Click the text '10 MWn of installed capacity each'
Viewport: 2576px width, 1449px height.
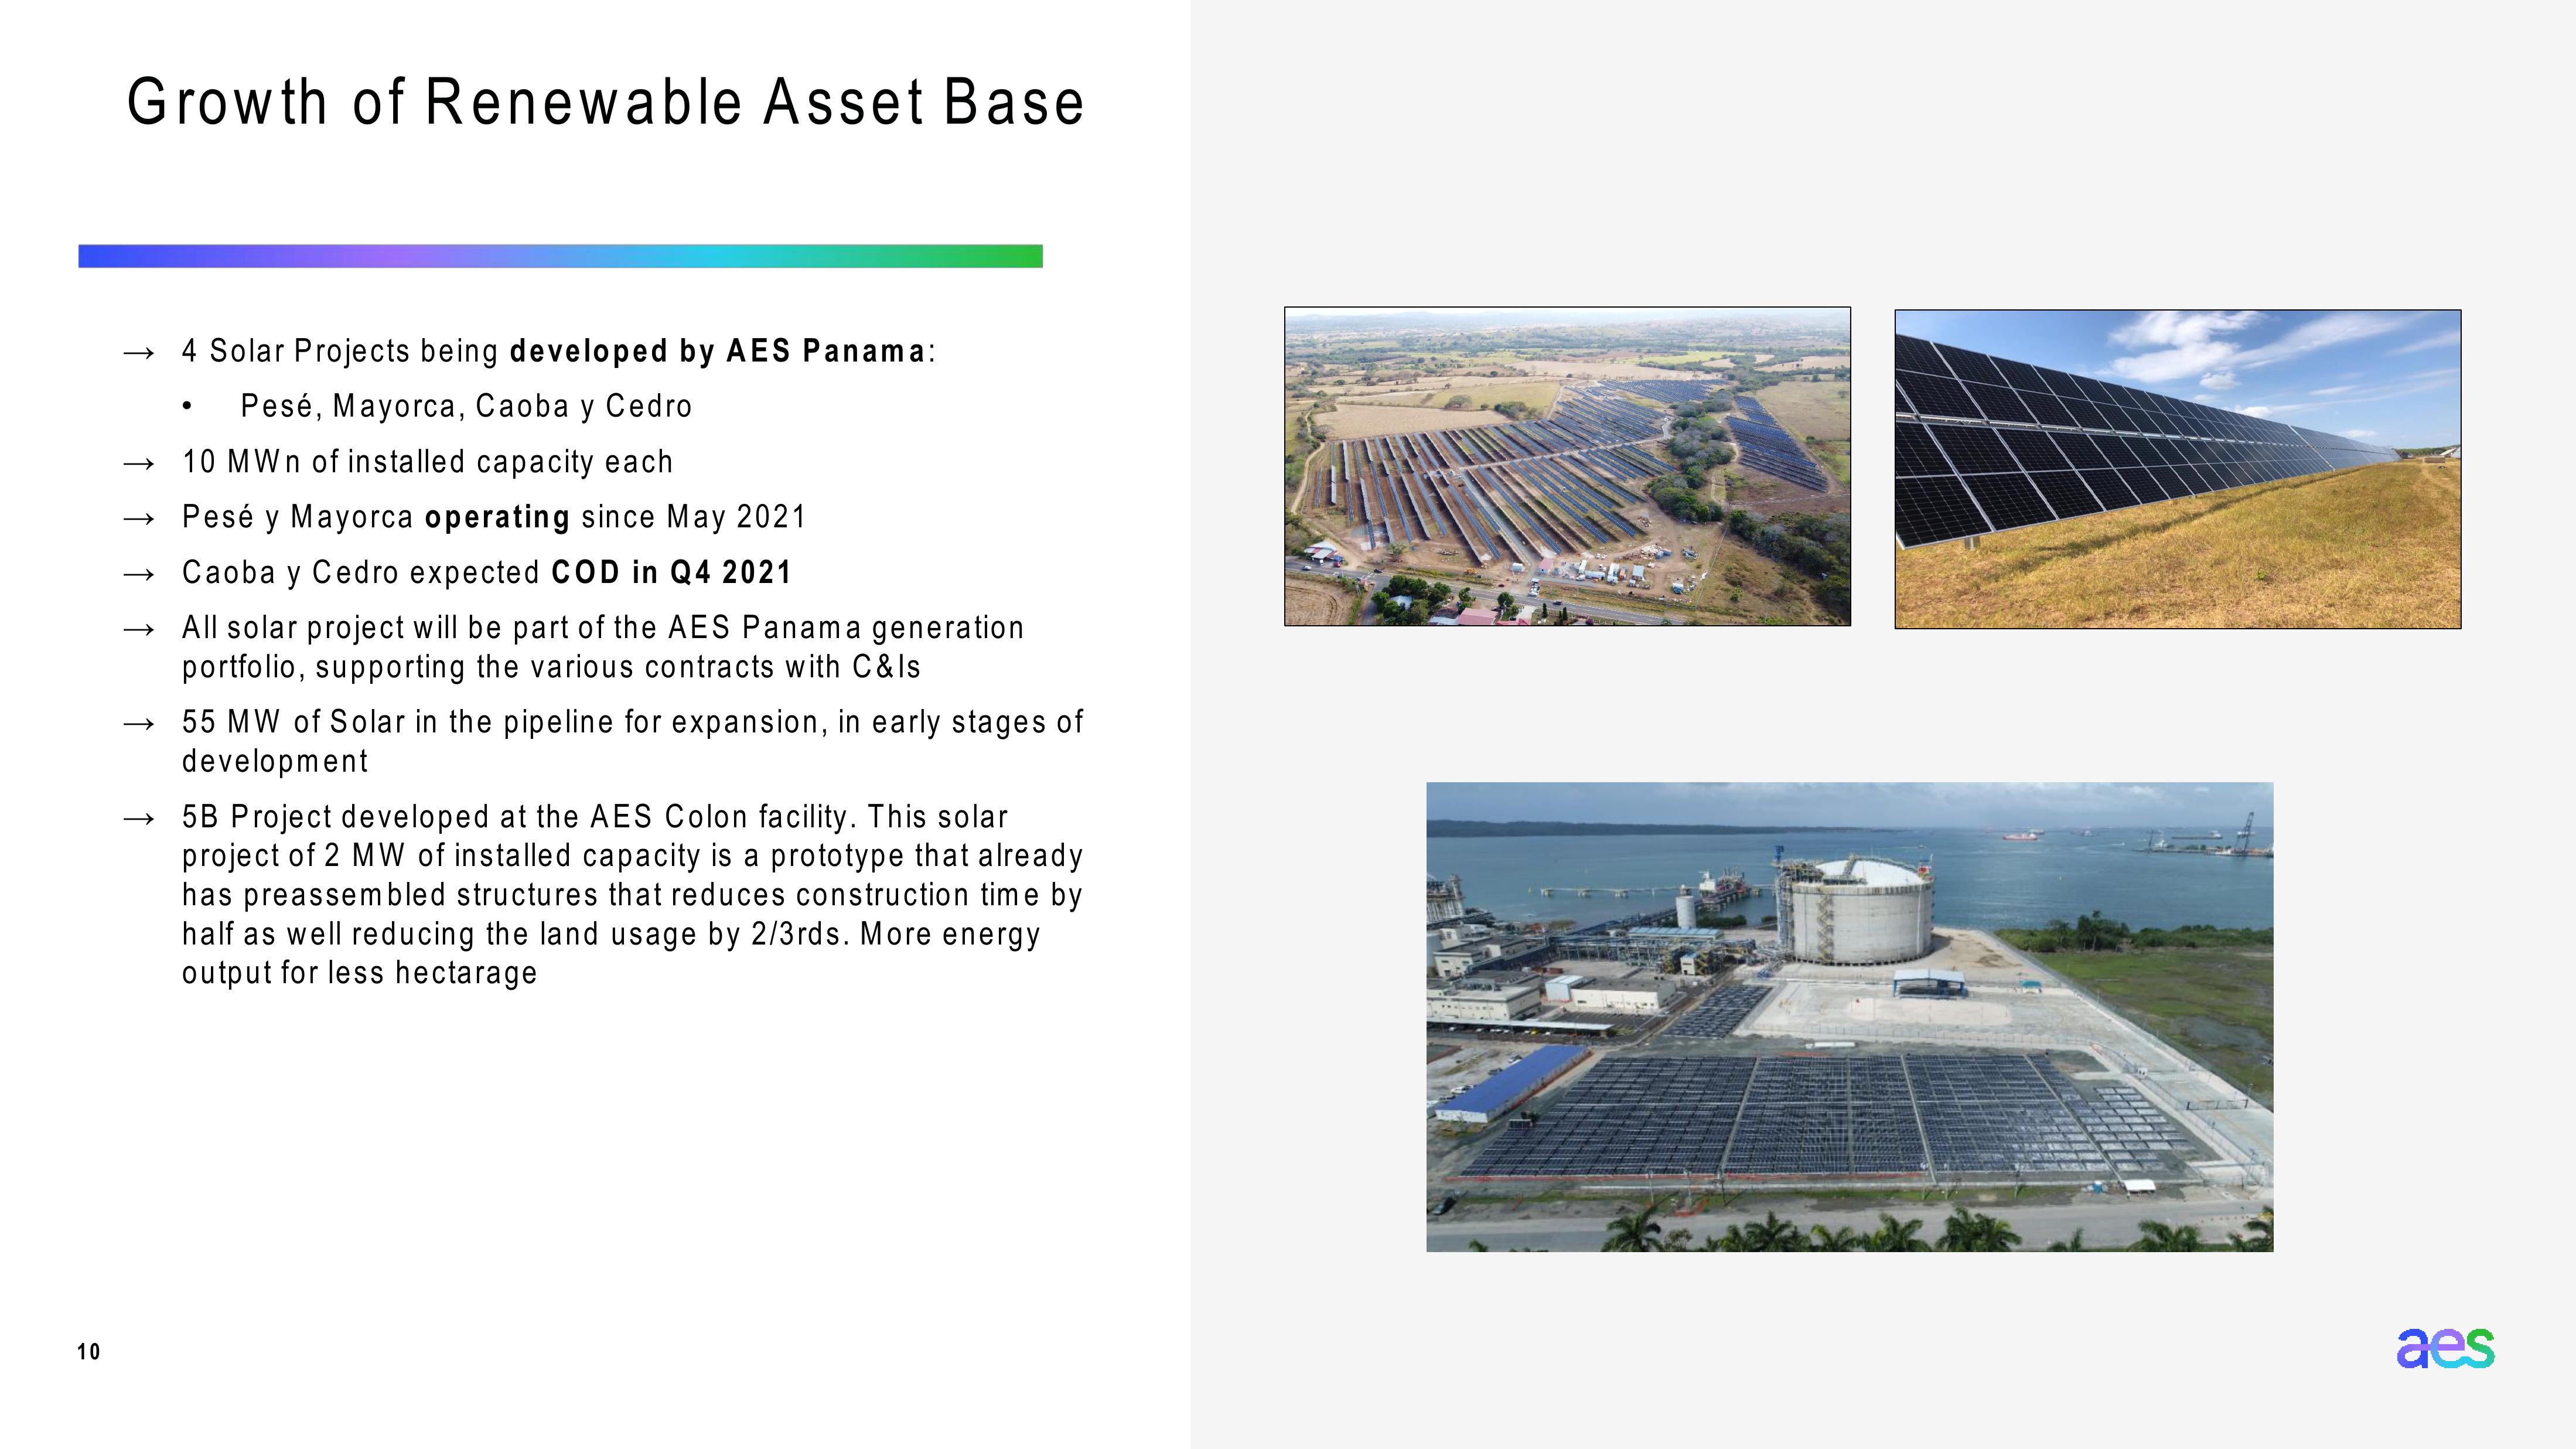(x=427, y=462)
